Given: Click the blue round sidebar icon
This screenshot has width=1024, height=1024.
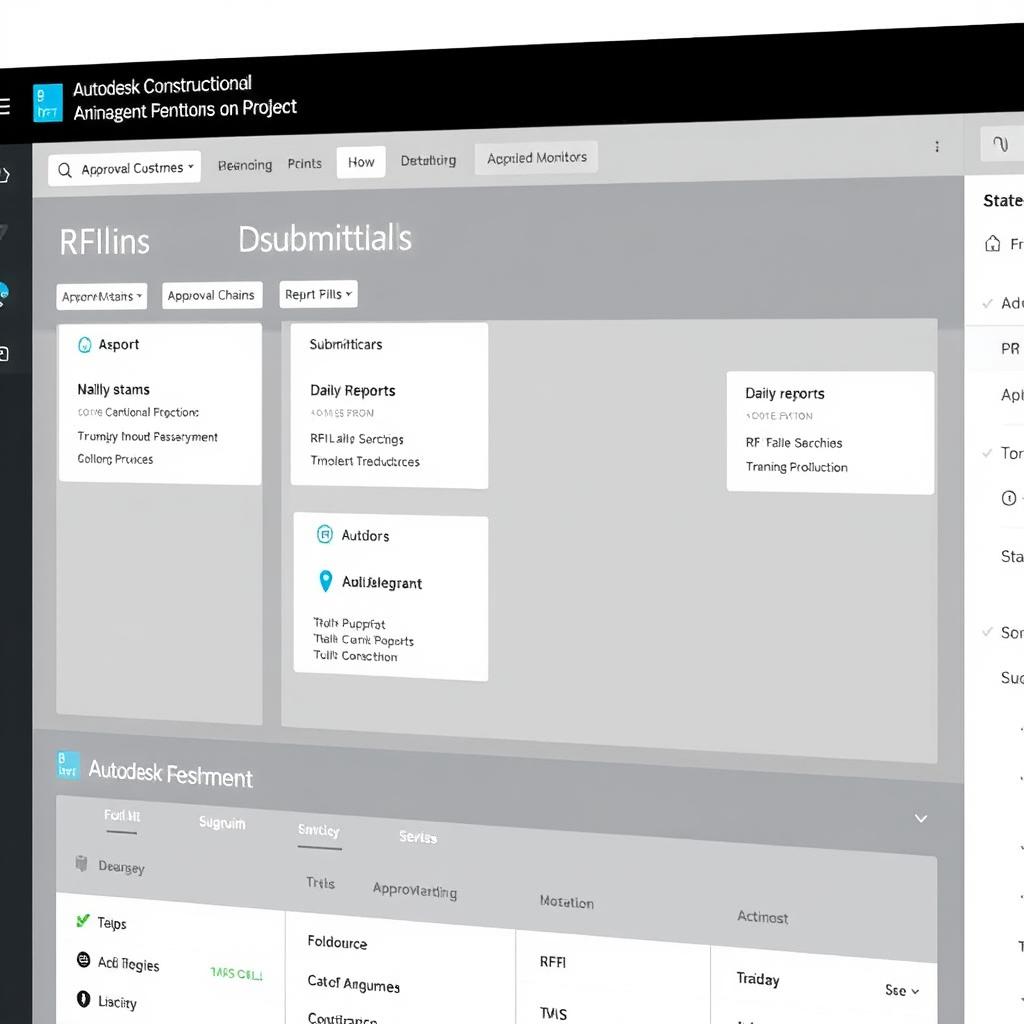Looking at the screenshot, I should [3, 293].
